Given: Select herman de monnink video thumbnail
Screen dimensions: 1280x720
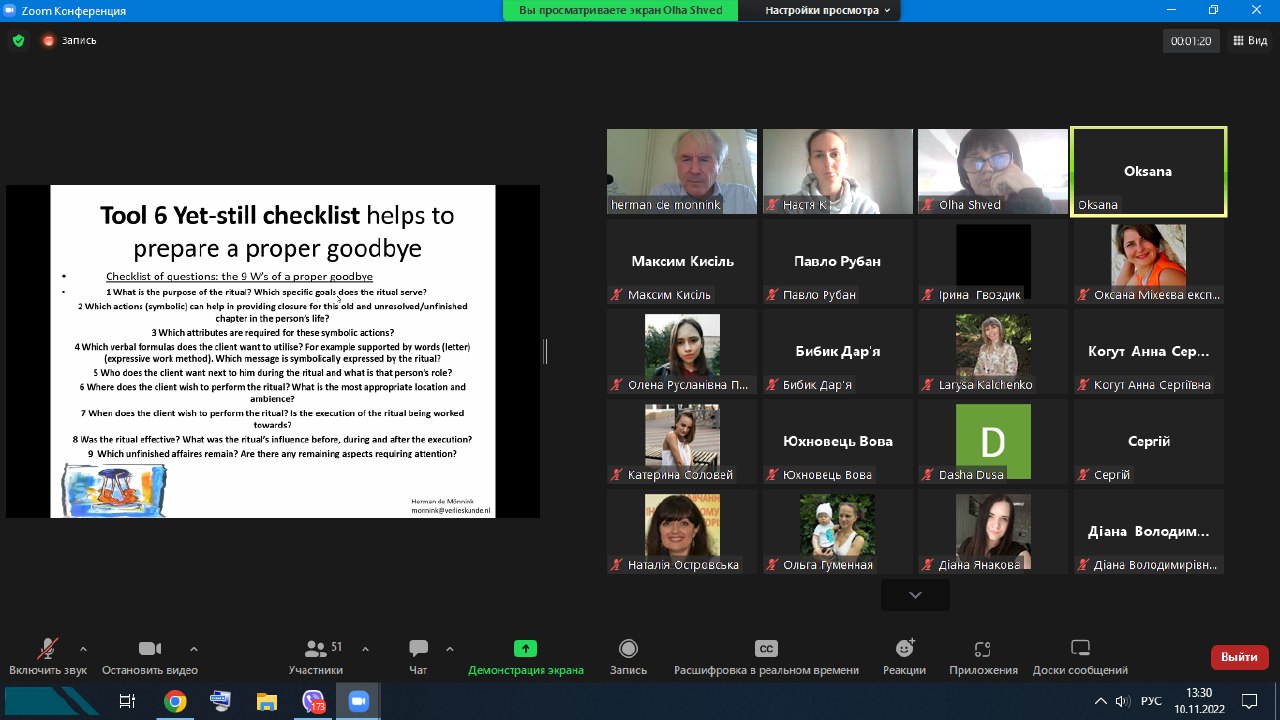Looking at the screenshot, I should pyautogui.click(x=683, y=170).
